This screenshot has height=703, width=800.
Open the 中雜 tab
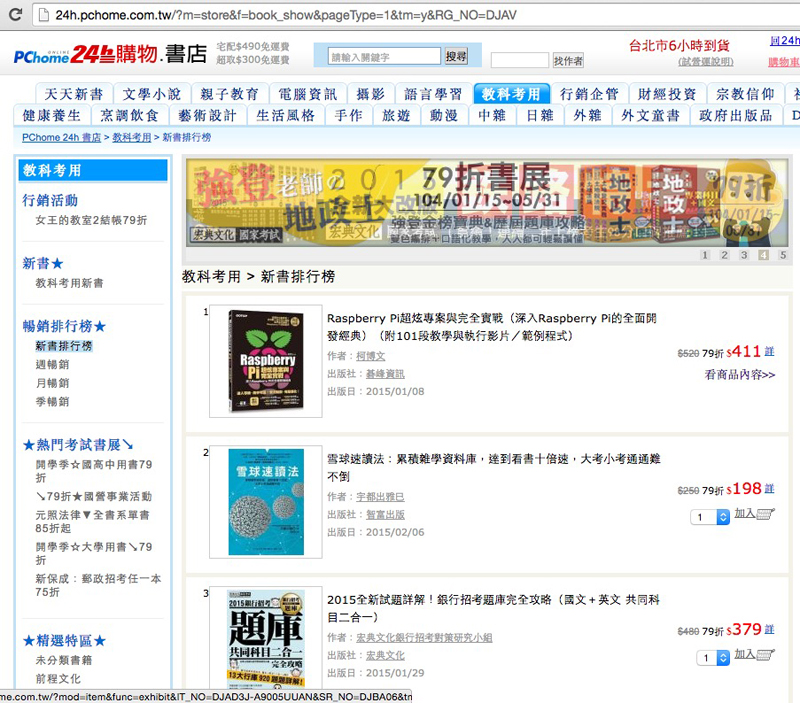pyautogui.click(x=492, y=115)
